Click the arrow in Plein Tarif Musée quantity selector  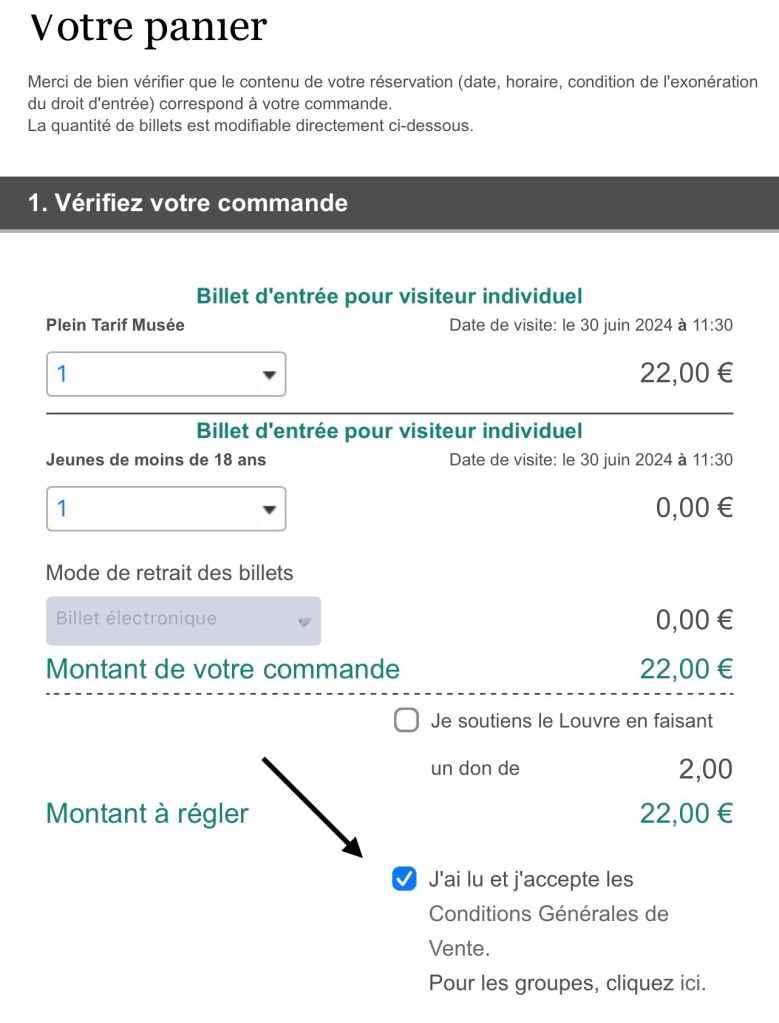pyautogui.click(x=268, y=376)
